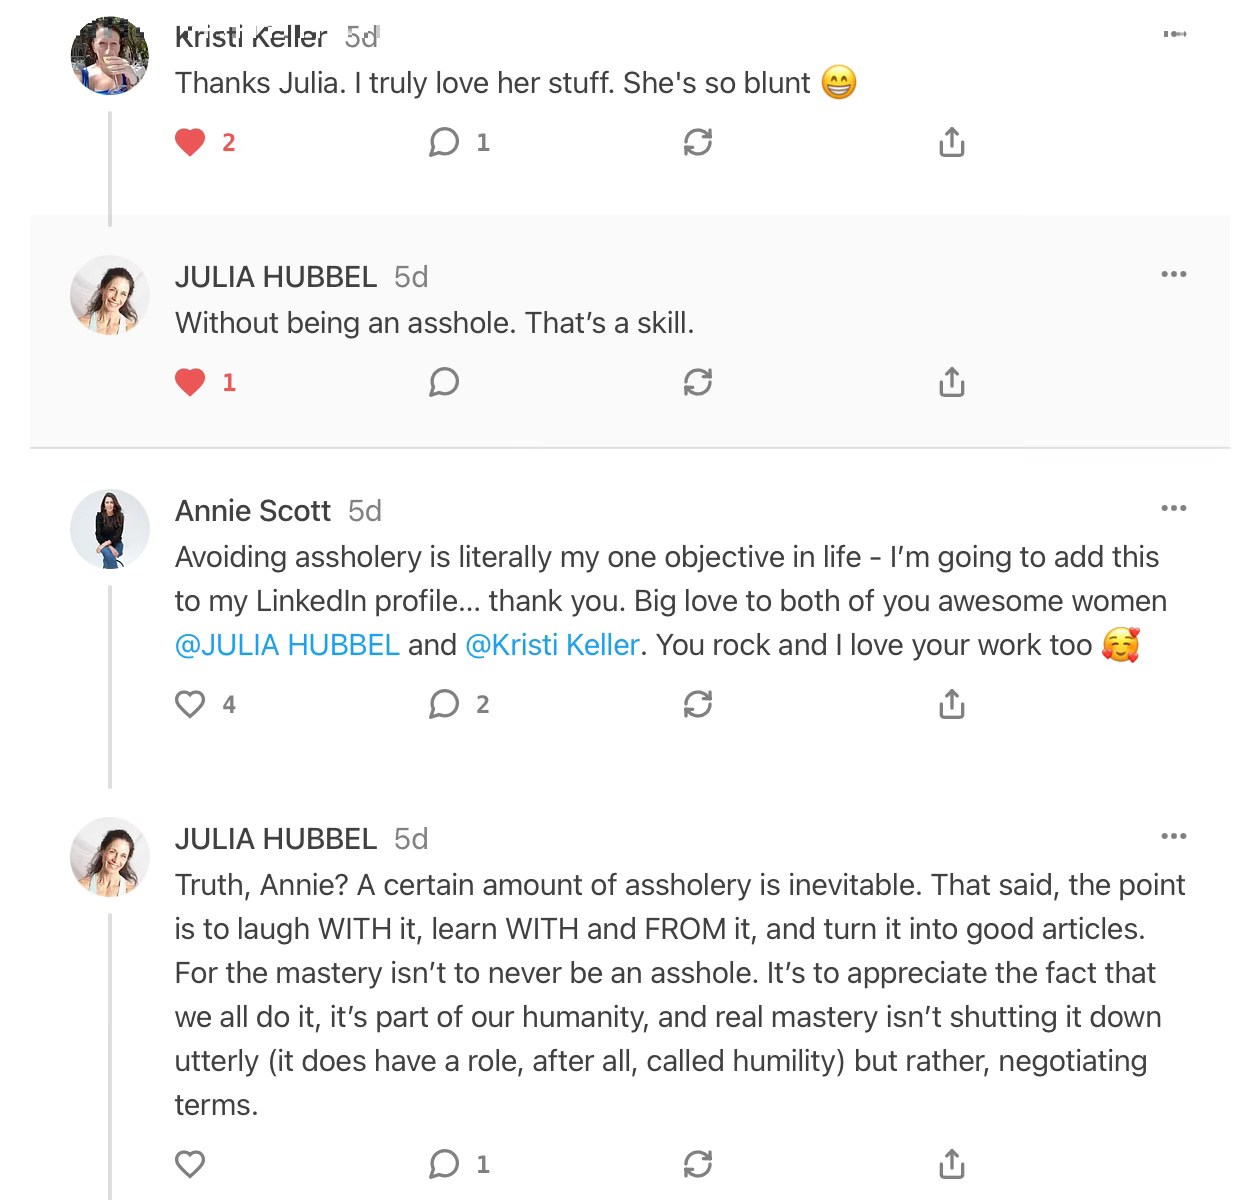The image size is (1236, 1200).
Task: Open replies on Kristi Keller's comment
Action: tap(444, 143)
